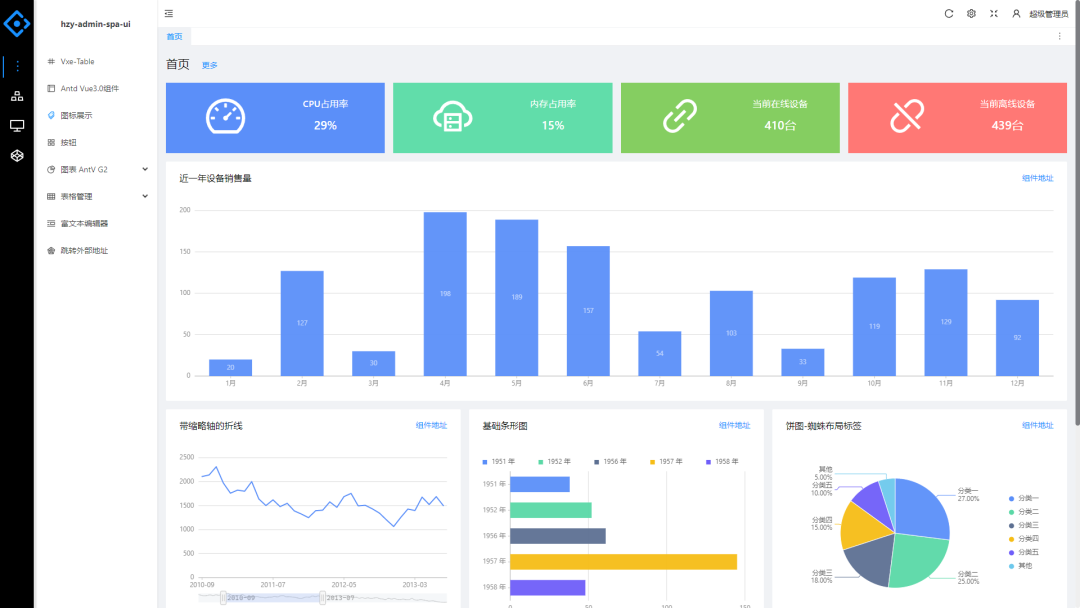Click the organization tree icon in the left rail
The width and height of the screenshot is (1080, 608).
pos(17,96)
